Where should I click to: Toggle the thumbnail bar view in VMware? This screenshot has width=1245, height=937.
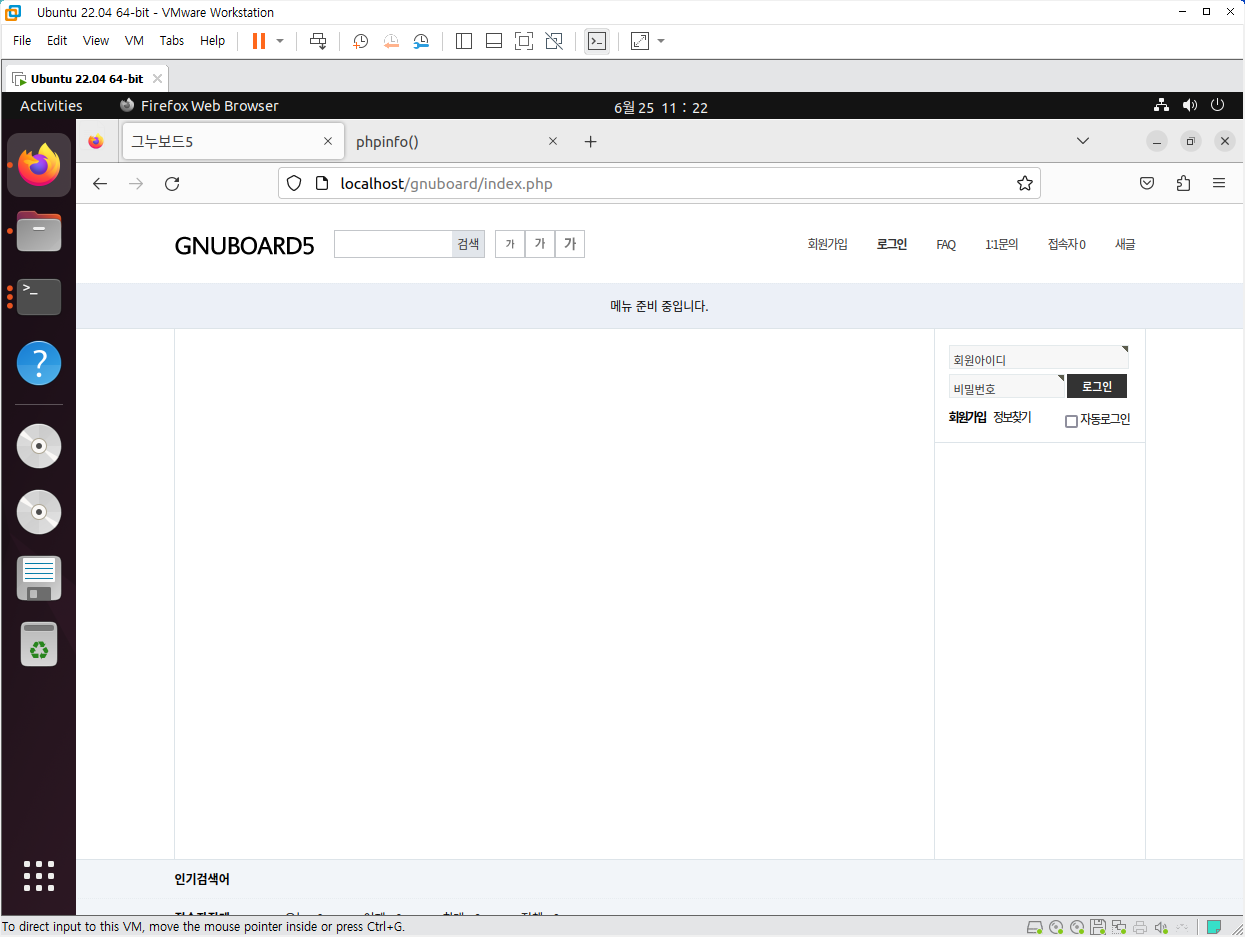[494, 41]
